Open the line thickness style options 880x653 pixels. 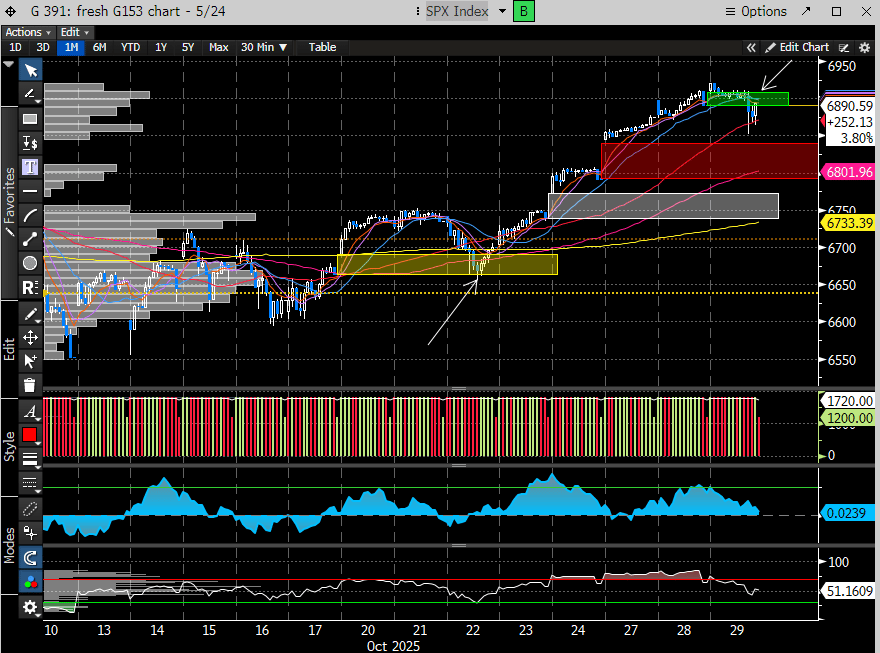(30, 459)
